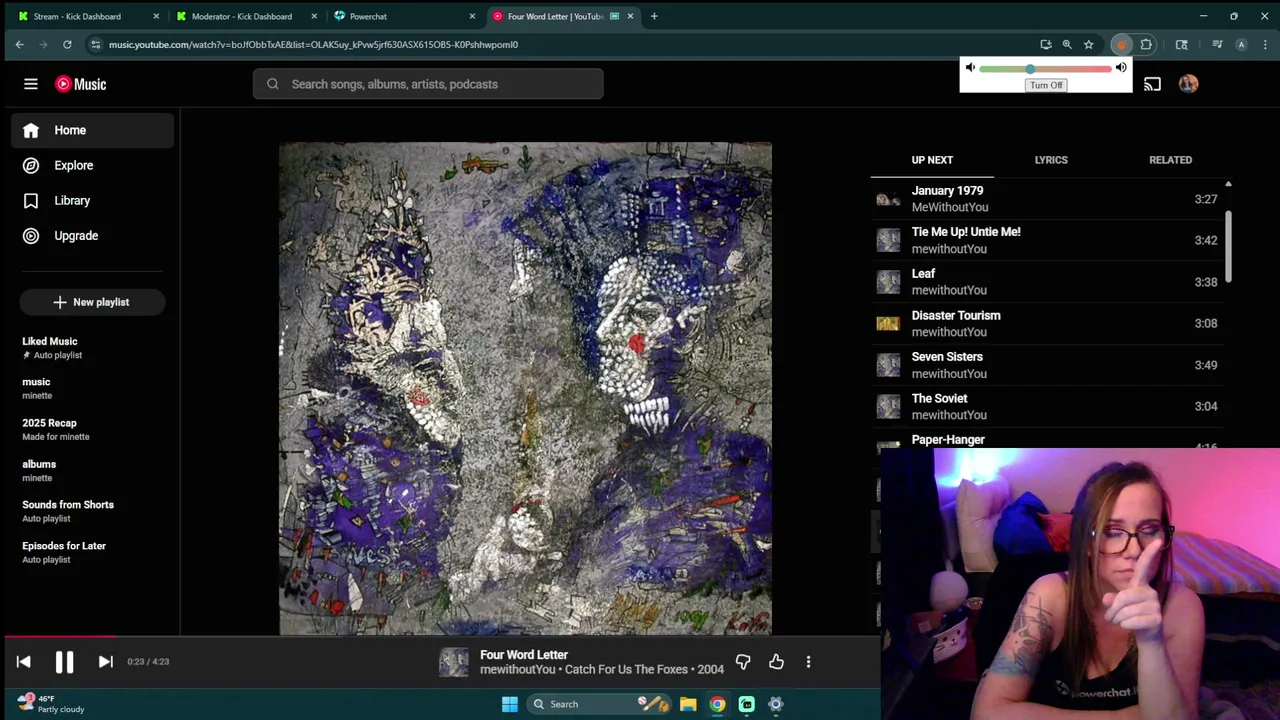Play January 1979 from the queue
Viewport: 1280px width, 720px height.
(1047, 199)
